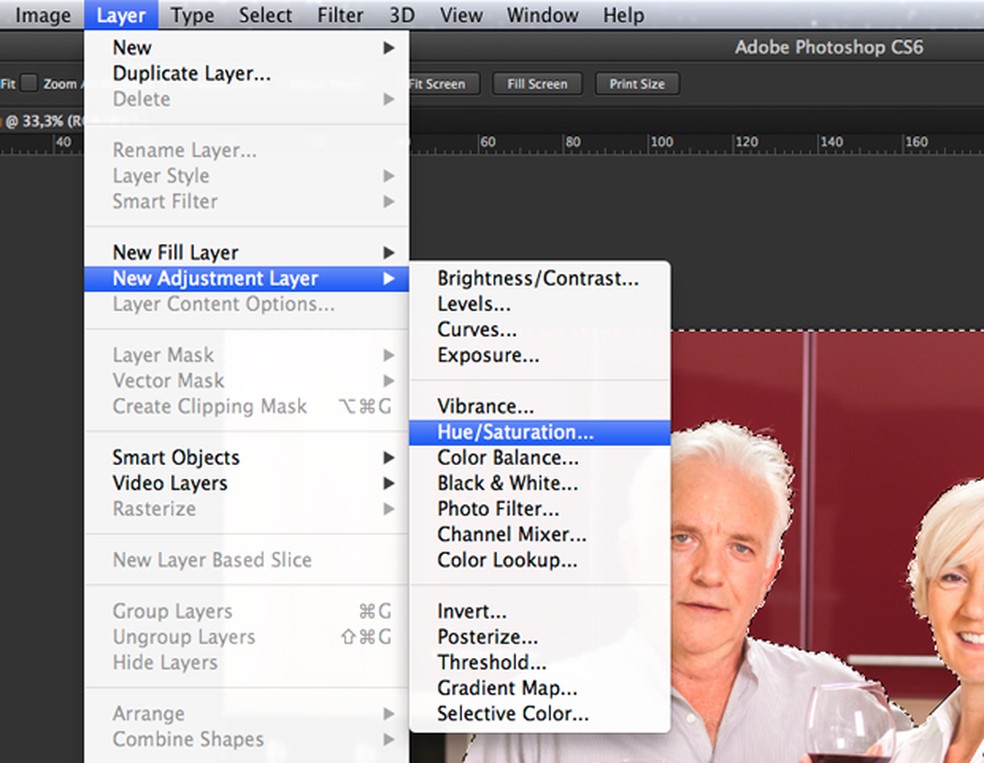This screenshot has height=763, width=984.
Task: Open the Window menu
Action: [542, 15]
